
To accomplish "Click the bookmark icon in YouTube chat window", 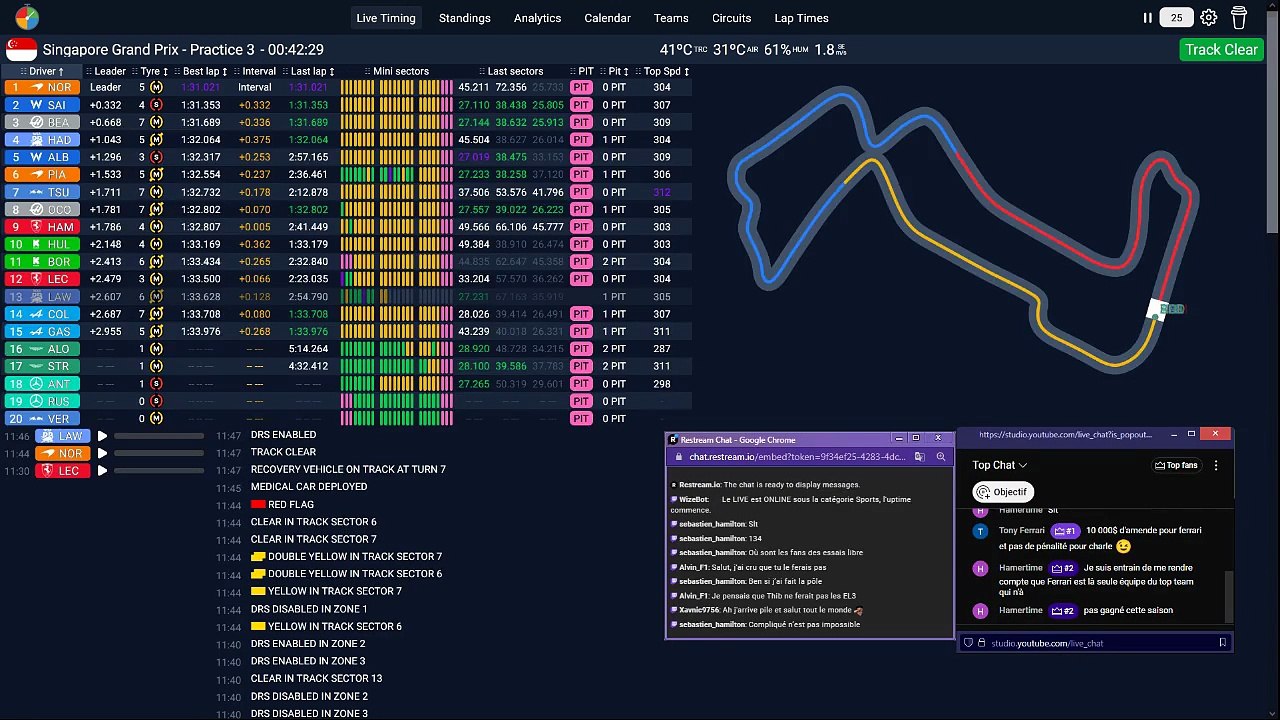I will tap(1222, 643).
